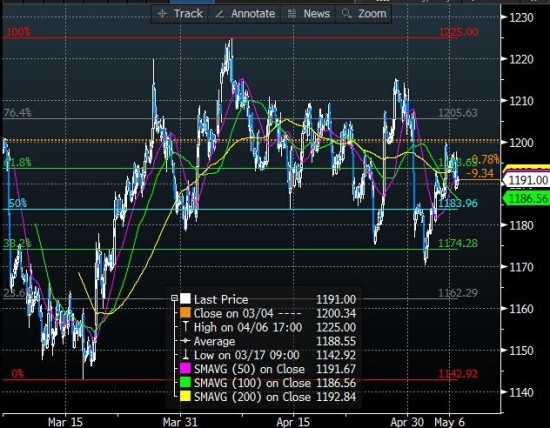
Task: Collapse the legend using the minus box
Action: point(174,299)
